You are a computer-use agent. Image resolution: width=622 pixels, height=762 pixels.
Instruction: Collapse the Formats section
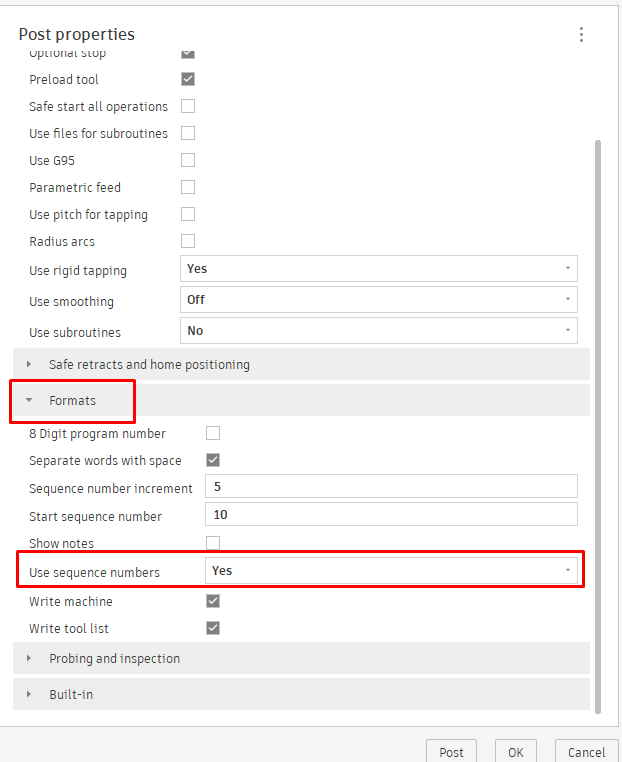72,400
